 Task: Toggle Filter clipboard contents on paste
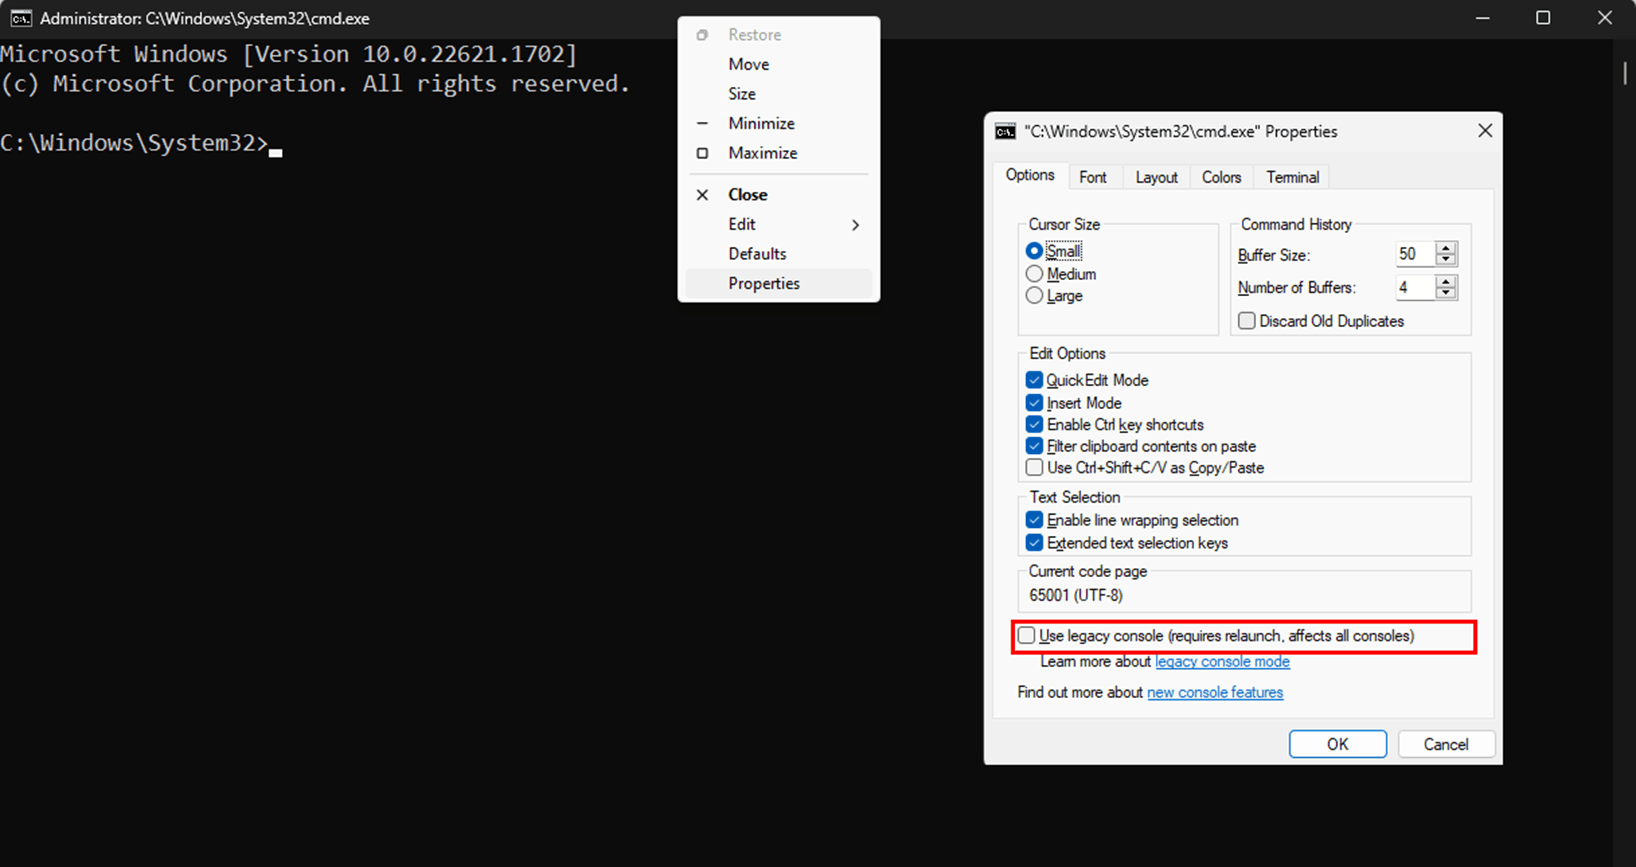point(1034,446)
